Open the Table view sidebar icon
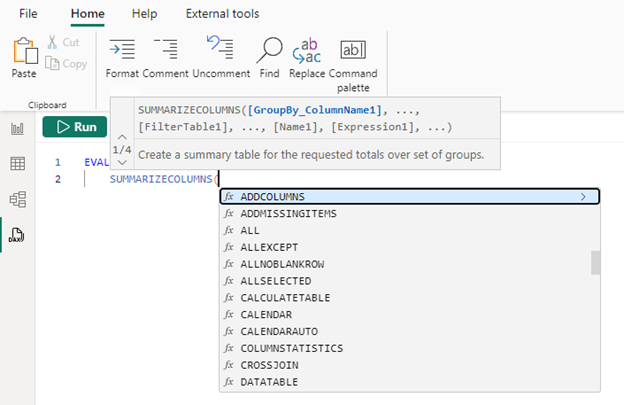Viewport: 624px width, 405px height. pos(17,164)
